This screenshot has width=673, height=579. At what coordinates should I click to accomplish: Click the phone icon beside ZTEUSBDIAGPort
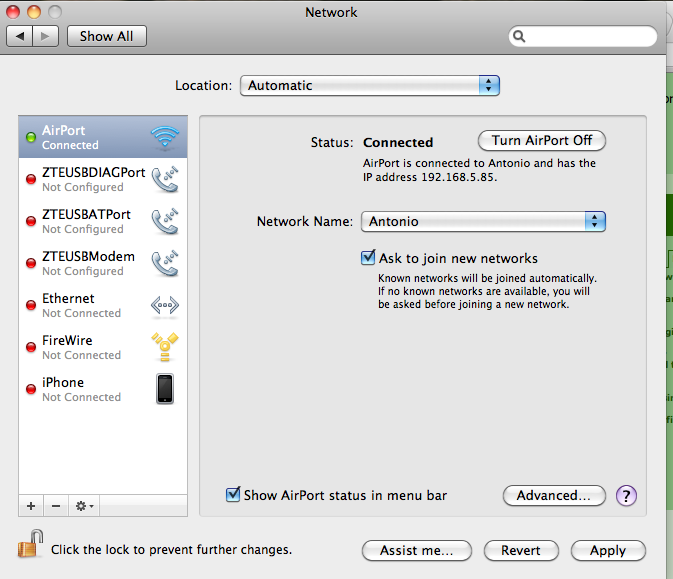pyautogui.click(x=165, y=179)
